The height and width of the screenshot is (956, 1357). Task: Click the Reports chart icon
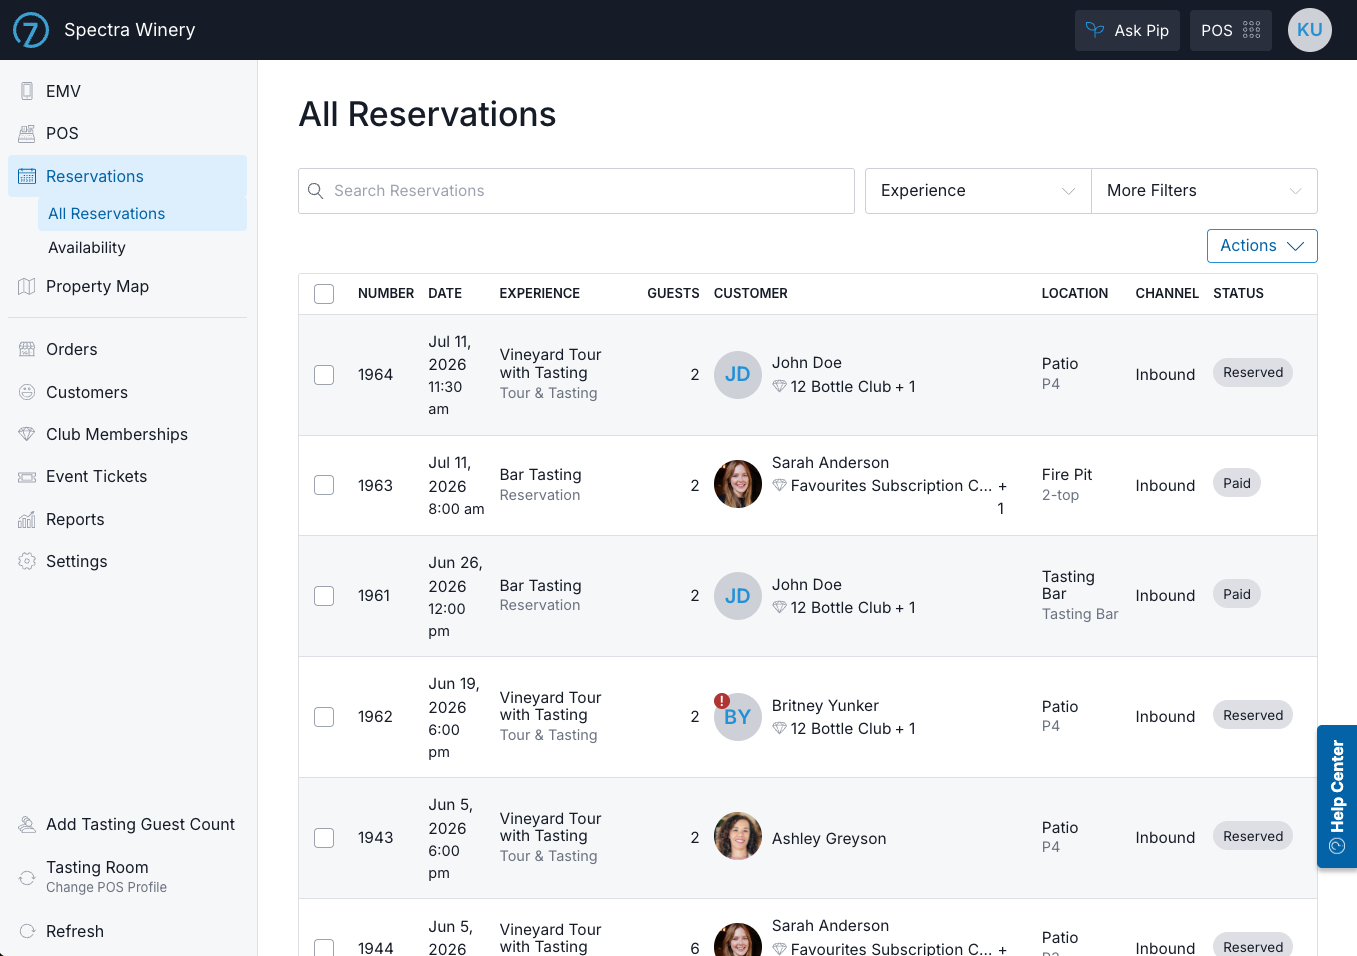coord(27,519)
